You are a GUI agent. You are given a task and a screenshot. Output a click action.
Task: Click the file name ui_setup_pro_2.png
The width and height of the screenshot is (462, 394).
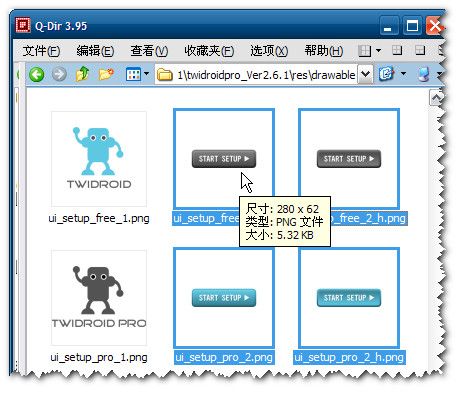[x=224, y=357]
